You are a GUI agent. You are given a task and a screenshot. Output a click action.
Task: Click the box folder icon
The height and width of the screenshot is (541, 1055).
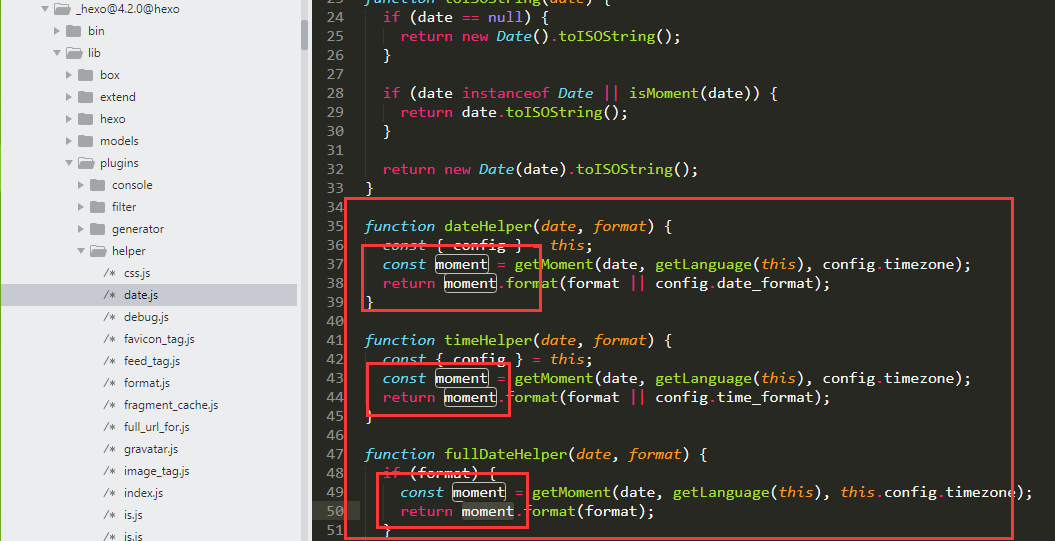pos(85,75)
